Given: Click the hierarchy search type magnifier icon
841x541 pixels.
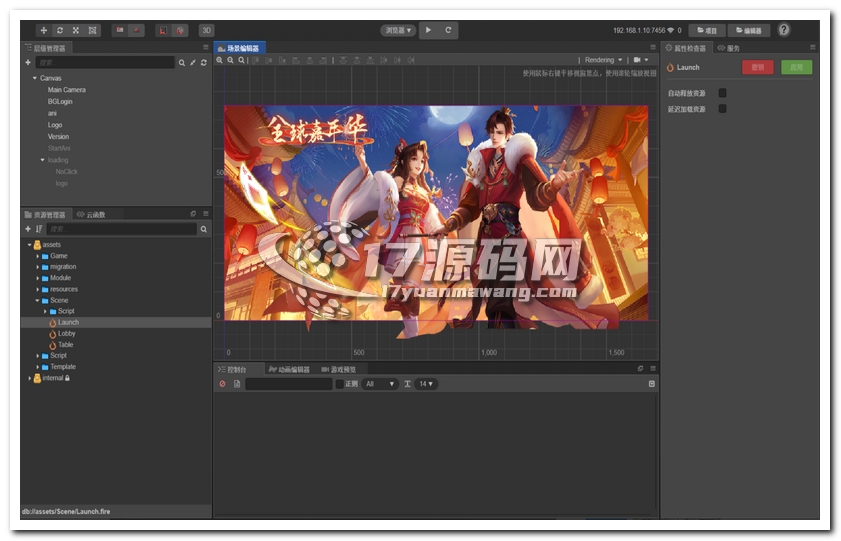Looking at the screenshot, I should [182, 63].
